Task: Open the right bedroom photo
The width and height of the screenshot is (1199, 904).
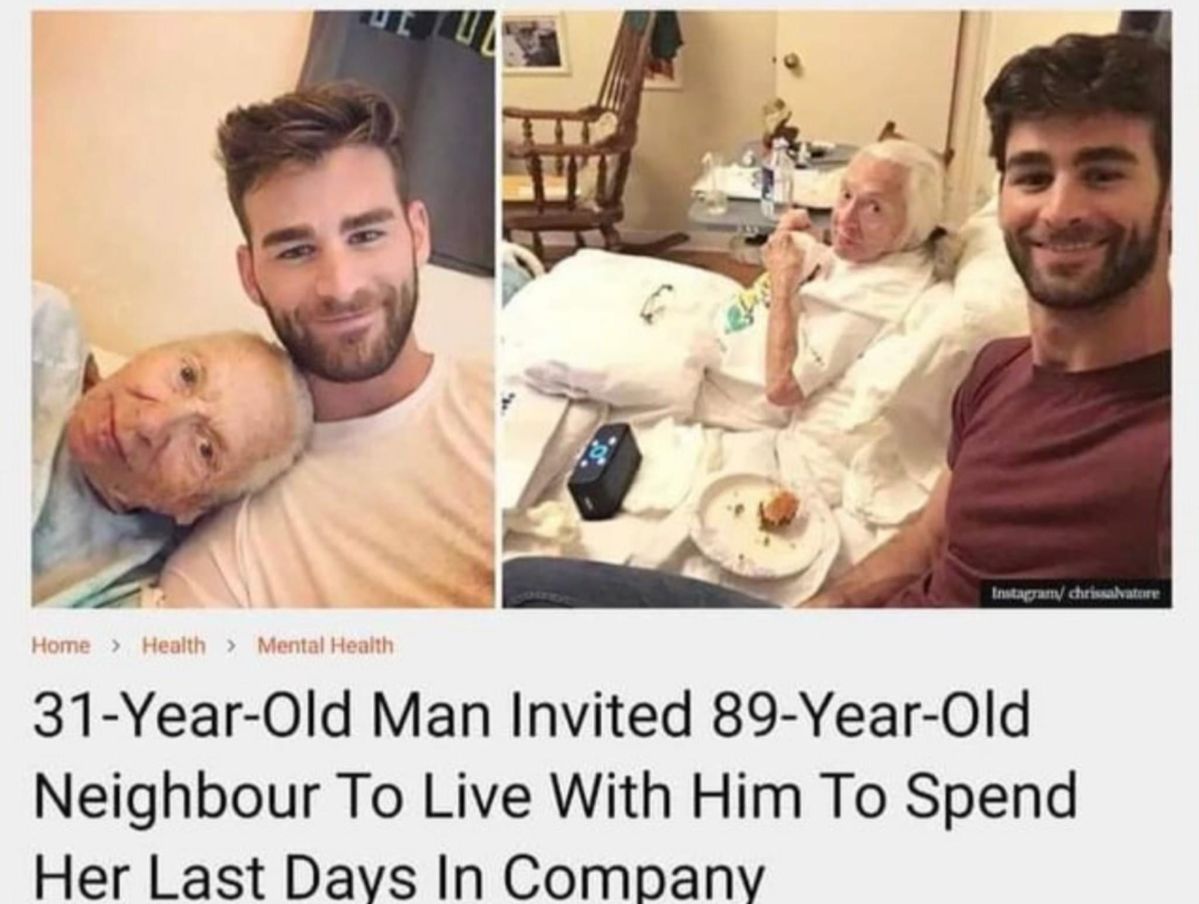Action: (837, 309)
